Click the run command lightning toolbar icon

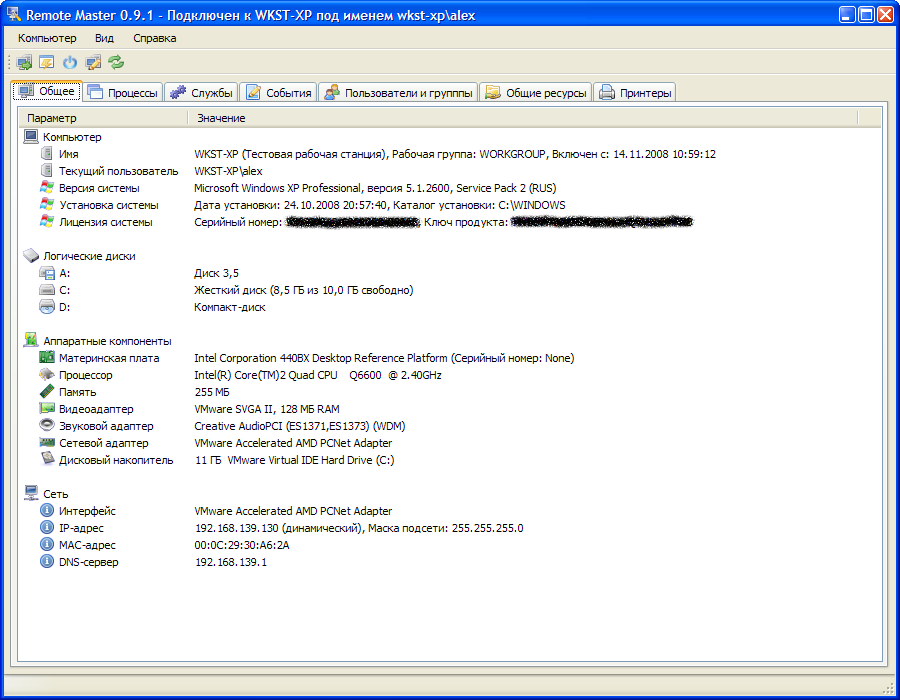46,62
